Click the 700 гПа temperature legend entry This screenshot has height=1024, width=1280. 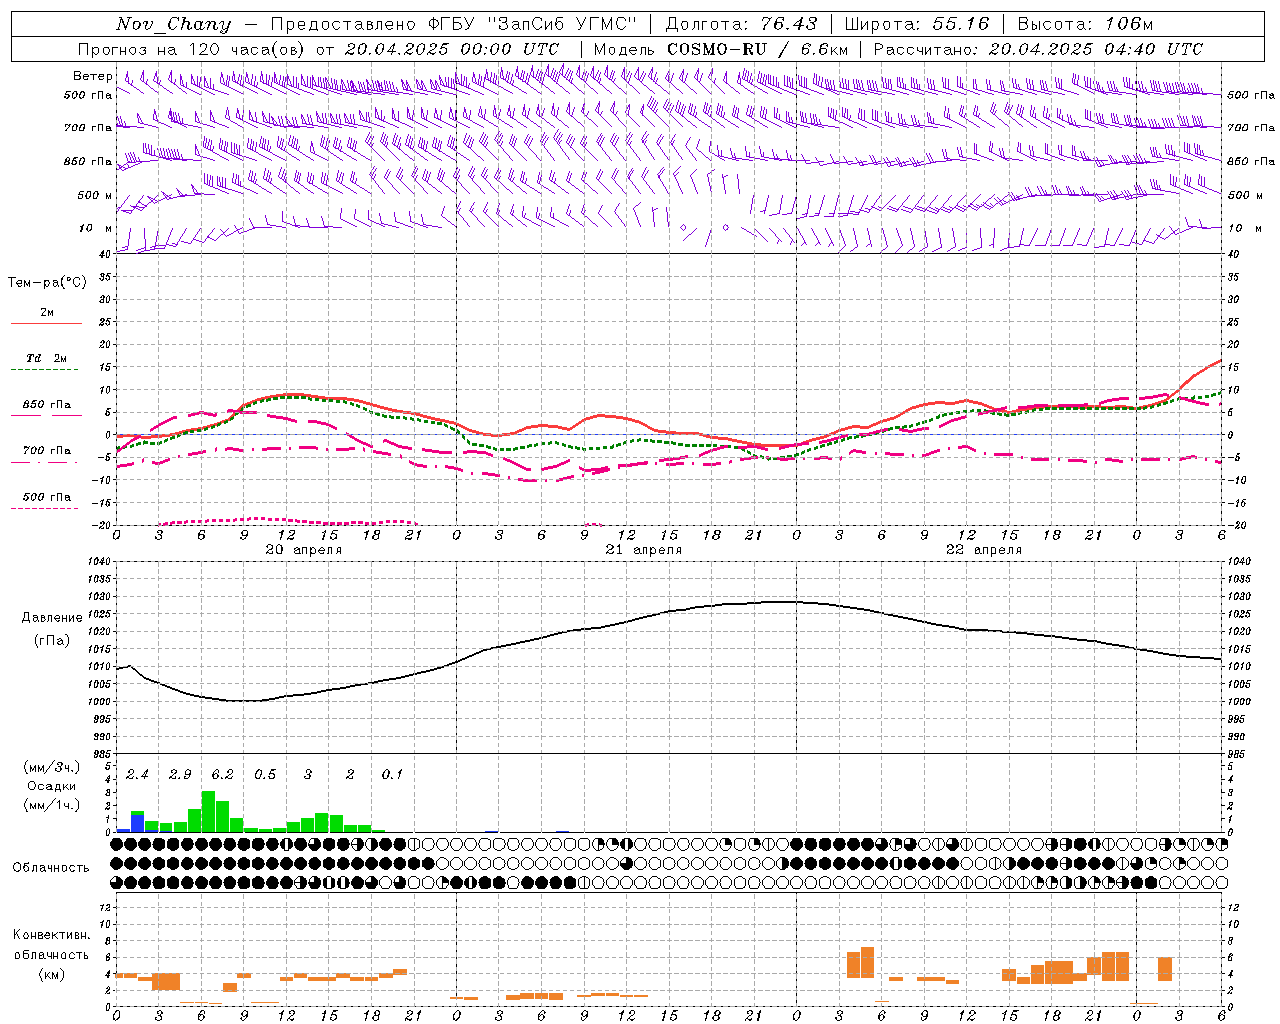(x=47, y=450)
